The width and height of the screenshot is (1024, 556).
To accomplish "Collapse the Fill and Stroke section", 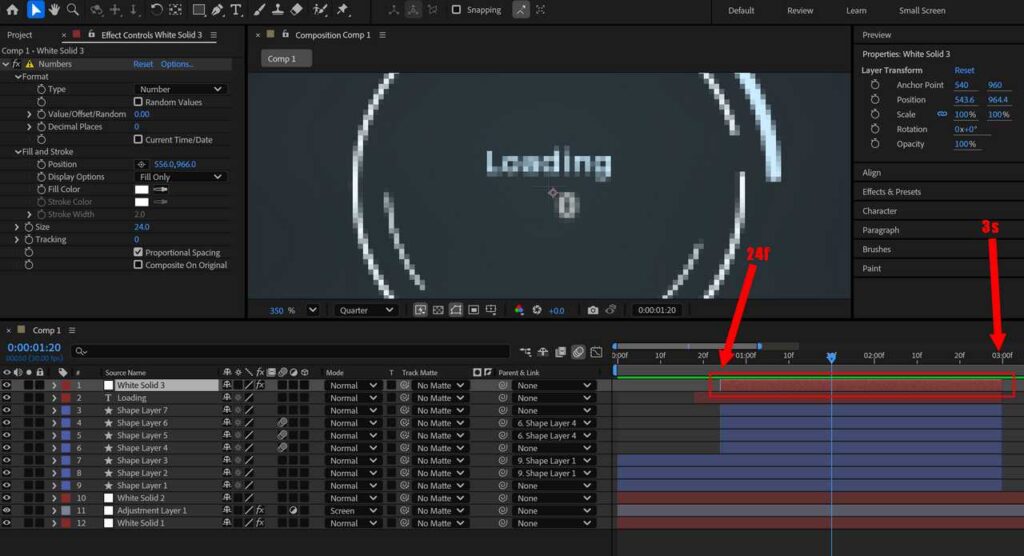I will click(x=18, y=152).
